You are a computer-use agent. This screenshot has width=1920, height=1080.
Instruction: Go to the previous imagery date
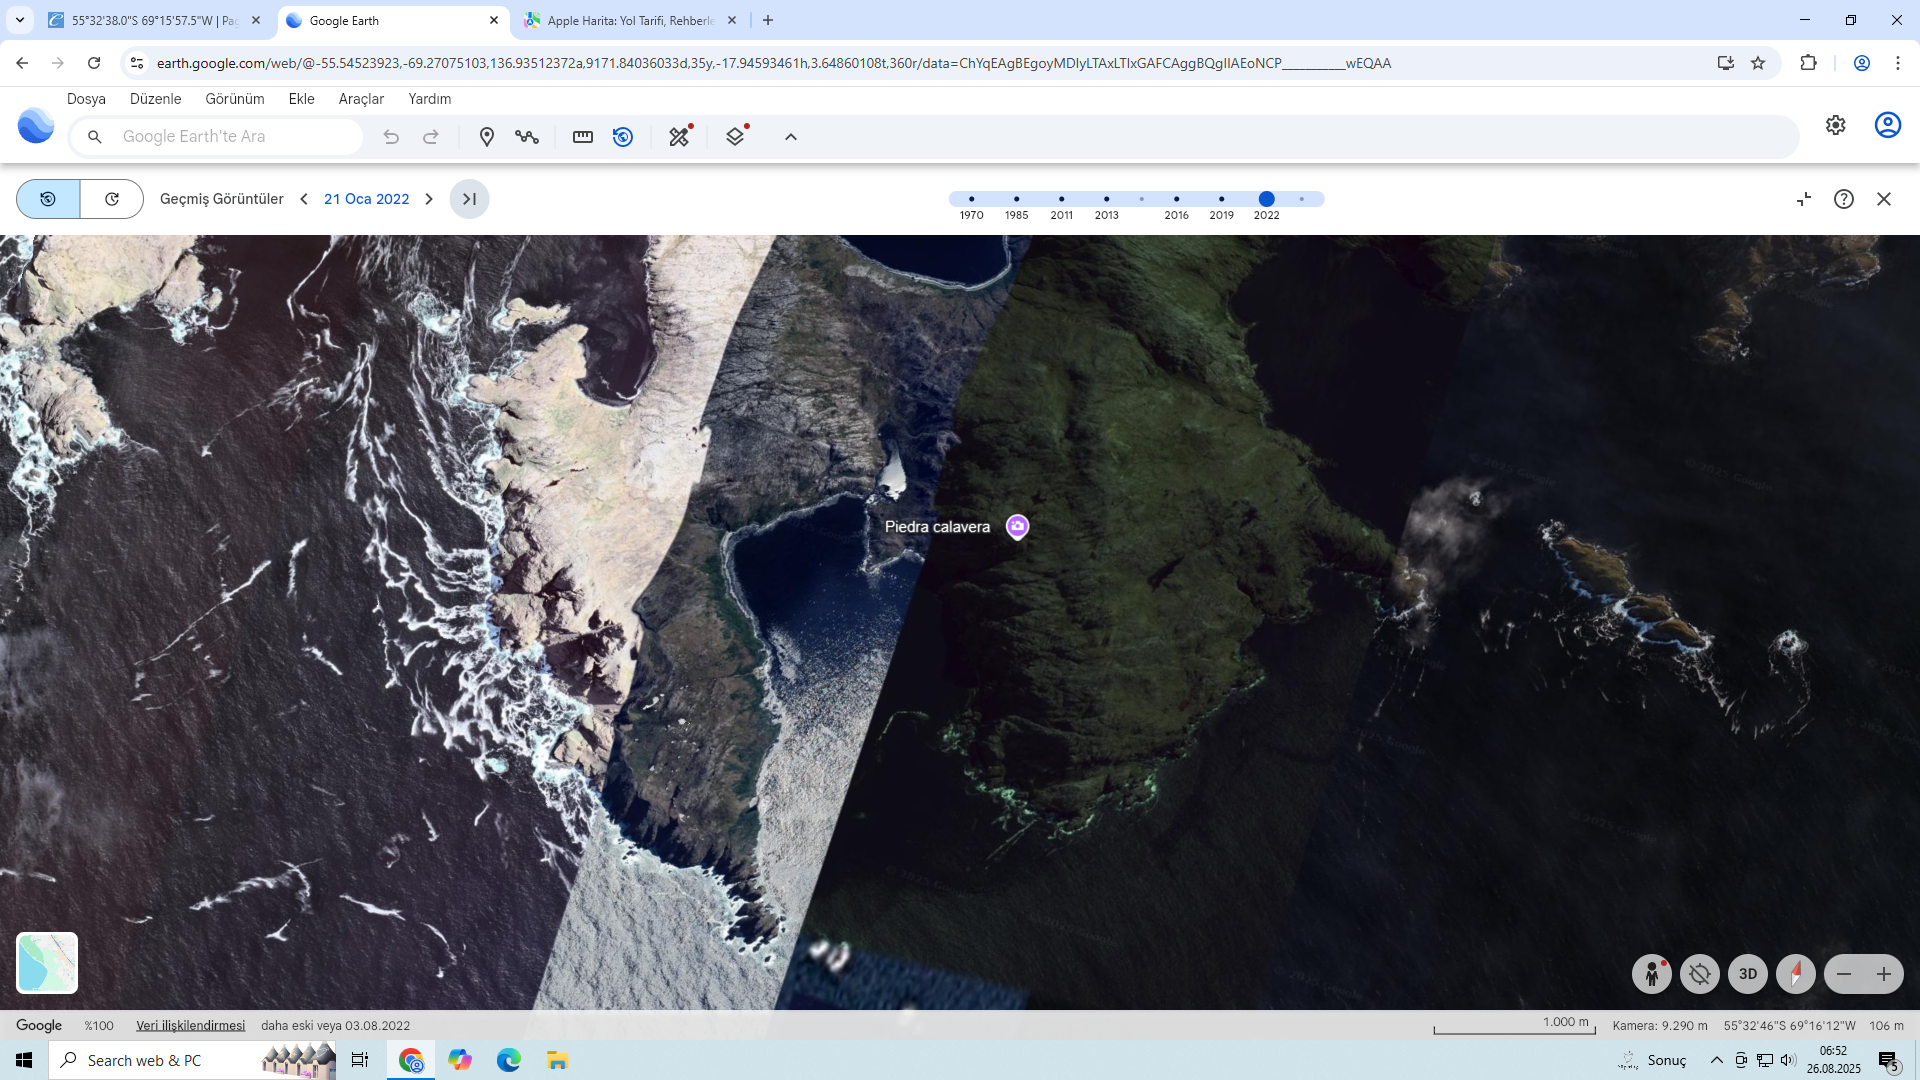click(304, 199)
